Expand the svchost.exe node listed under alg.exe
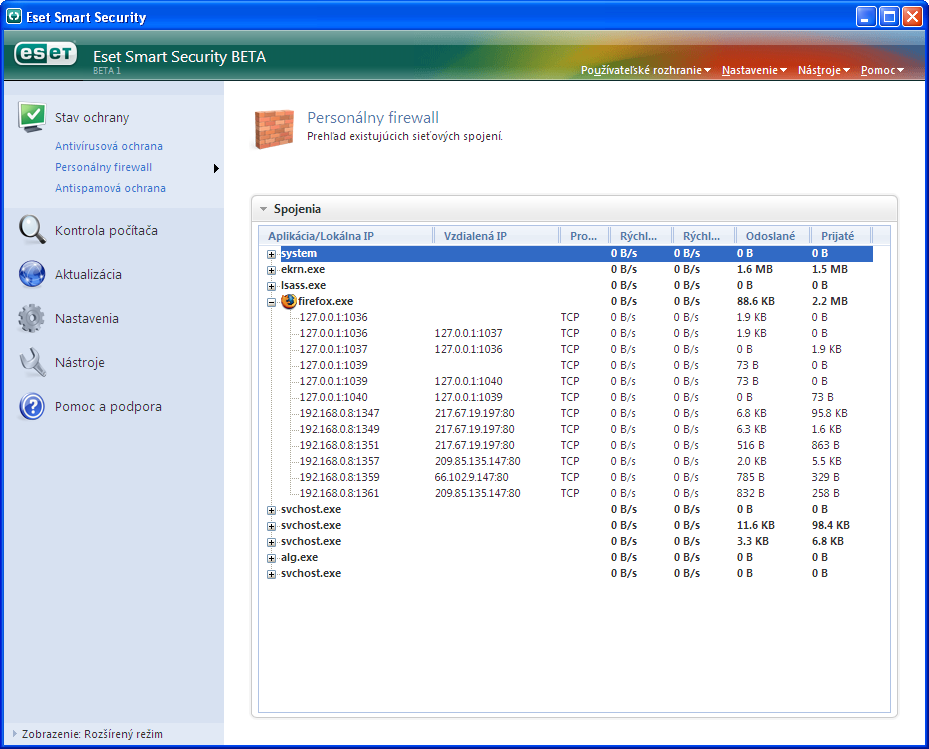The height and width of the screenshot is (749, 929). 271,574
